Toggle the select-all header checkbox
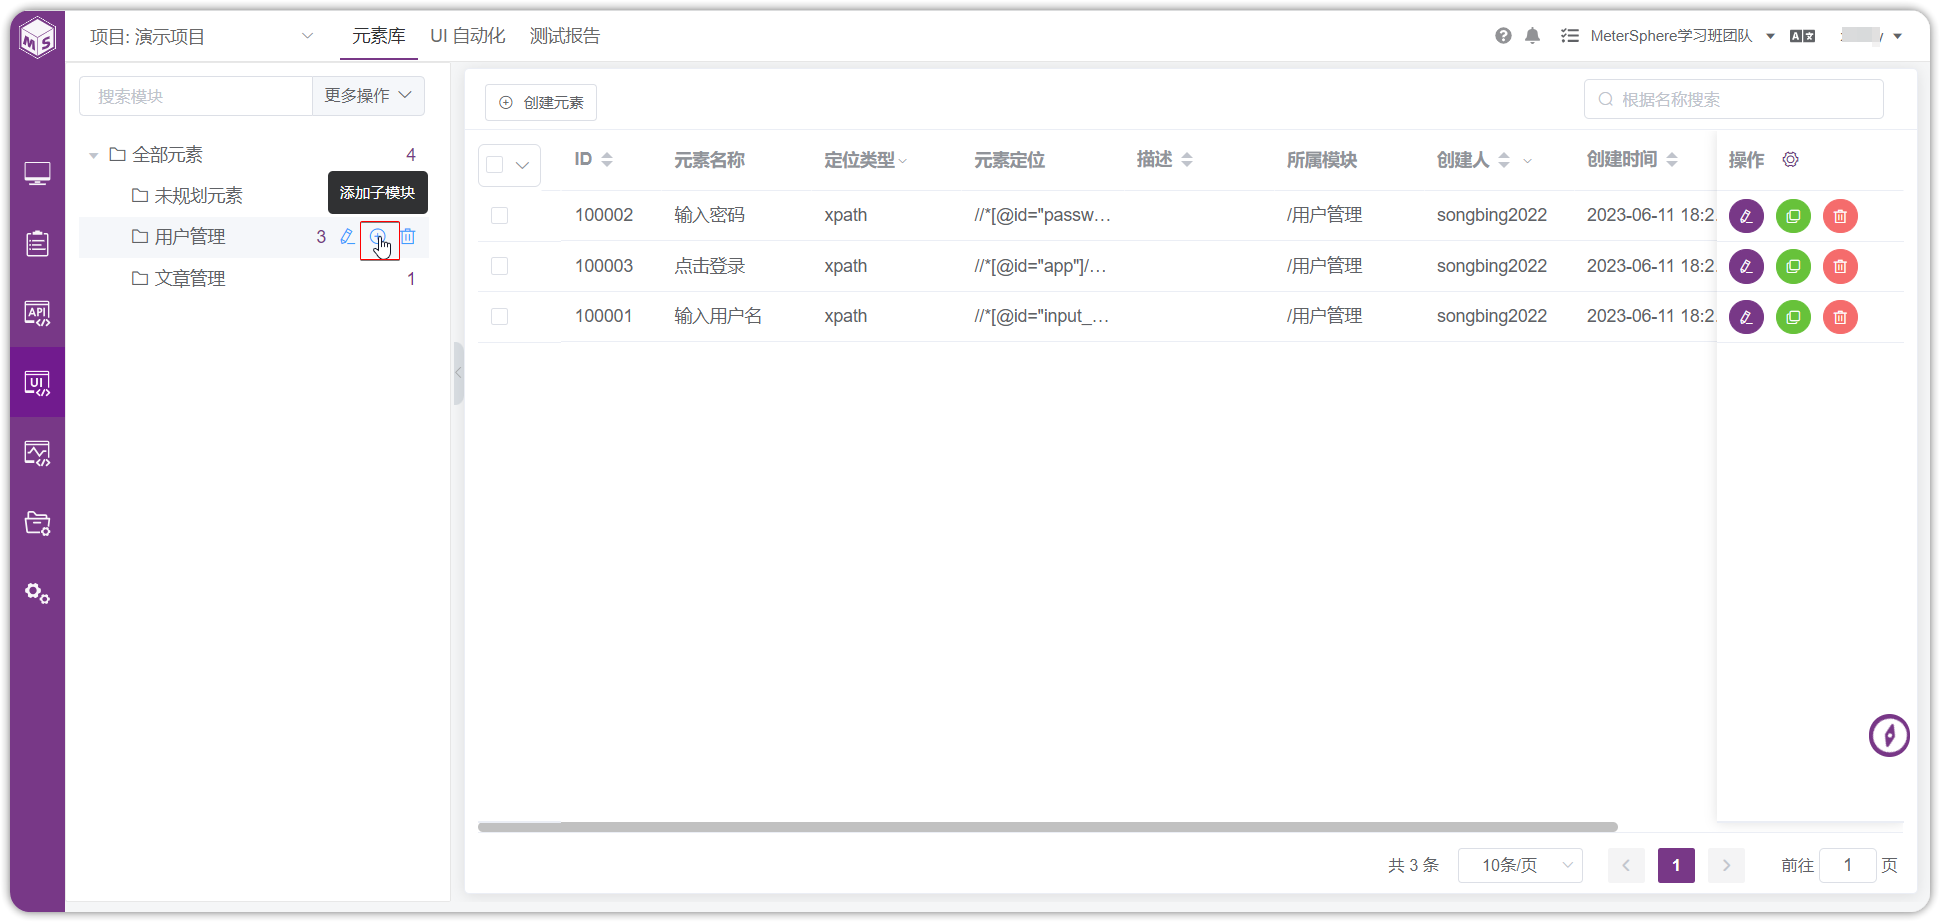The height and width of the screenshot is (922, 1940). click(x=495, y=165)
